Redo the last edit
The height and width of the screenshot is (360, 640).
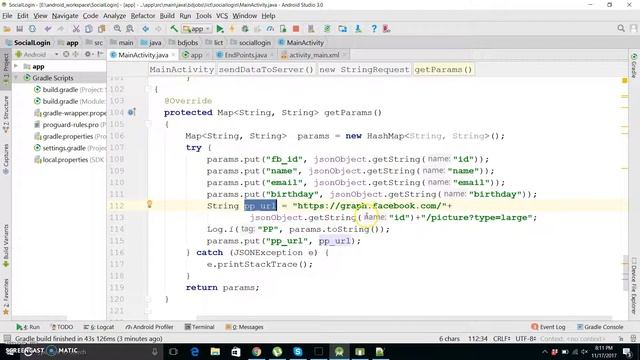pyautogui.click(x=61, y=29)
